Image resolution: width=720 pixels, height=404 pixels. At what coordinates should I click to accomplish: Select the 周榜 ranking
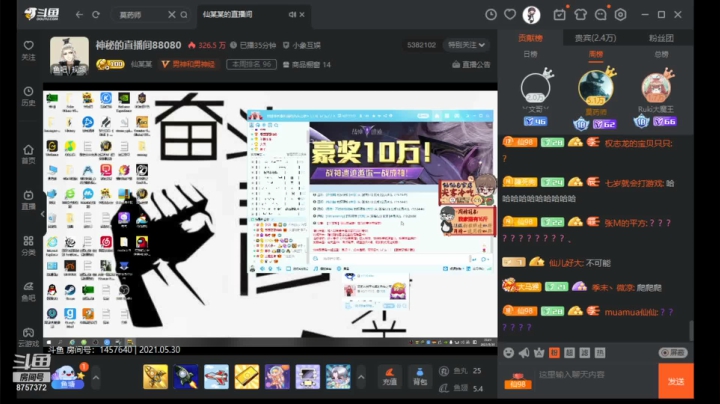[x=596, y=54]
